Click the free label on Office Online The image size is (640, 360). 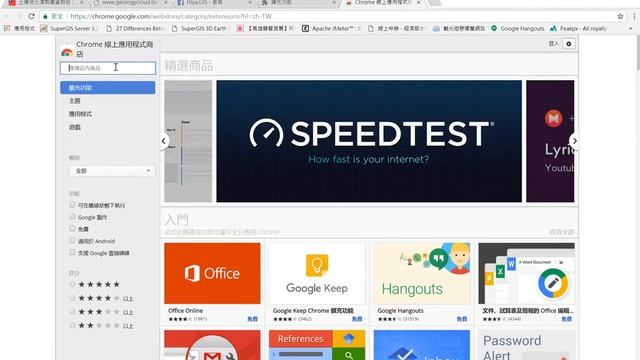coord(252,319)
